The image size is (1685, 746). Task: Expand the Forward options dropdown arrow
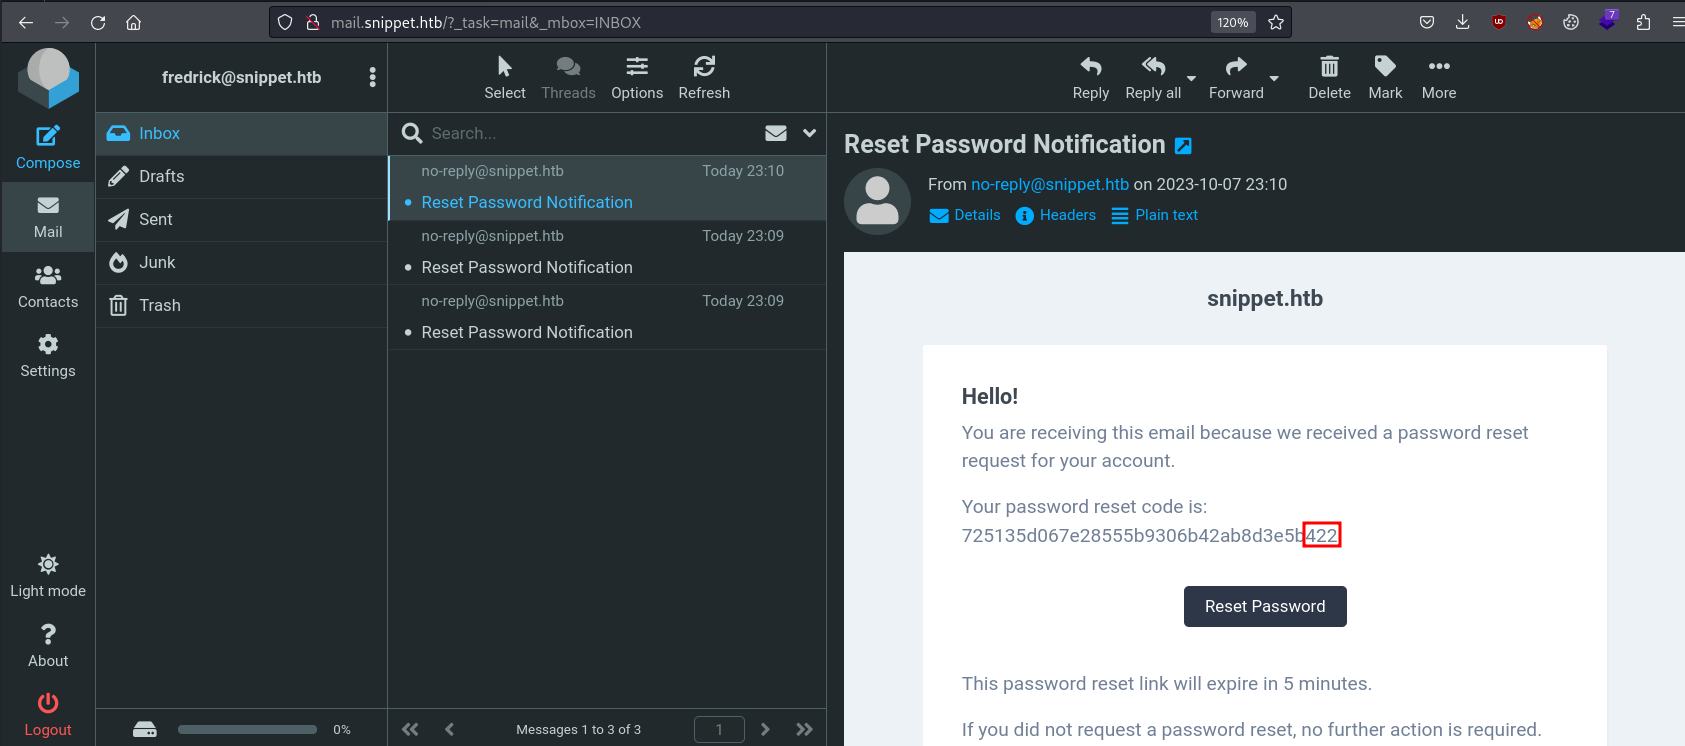tap(1274, 78)
